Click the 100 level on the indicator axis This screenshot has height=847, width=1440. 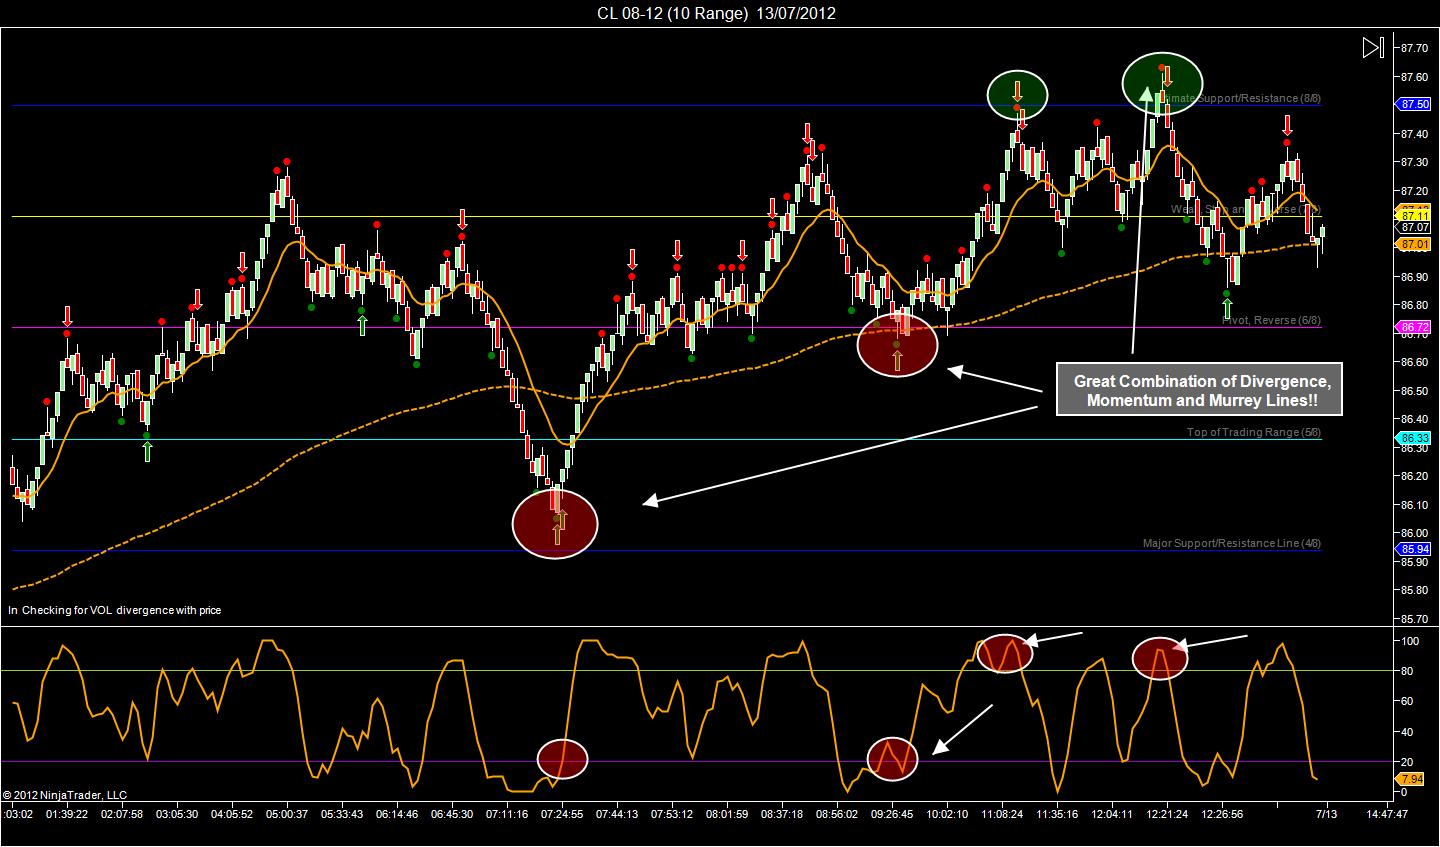click(x=1410, y=640)
